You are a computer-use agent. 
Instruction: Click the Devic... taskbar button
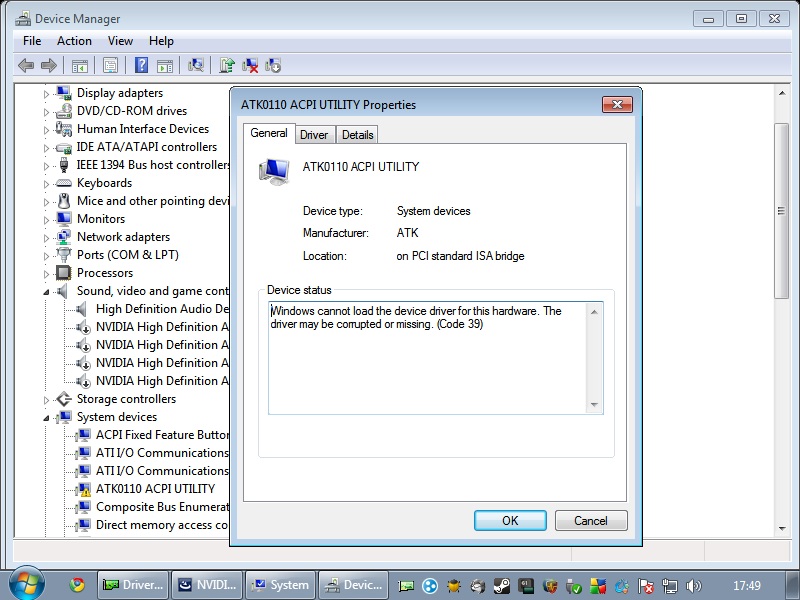coord(354,585)
